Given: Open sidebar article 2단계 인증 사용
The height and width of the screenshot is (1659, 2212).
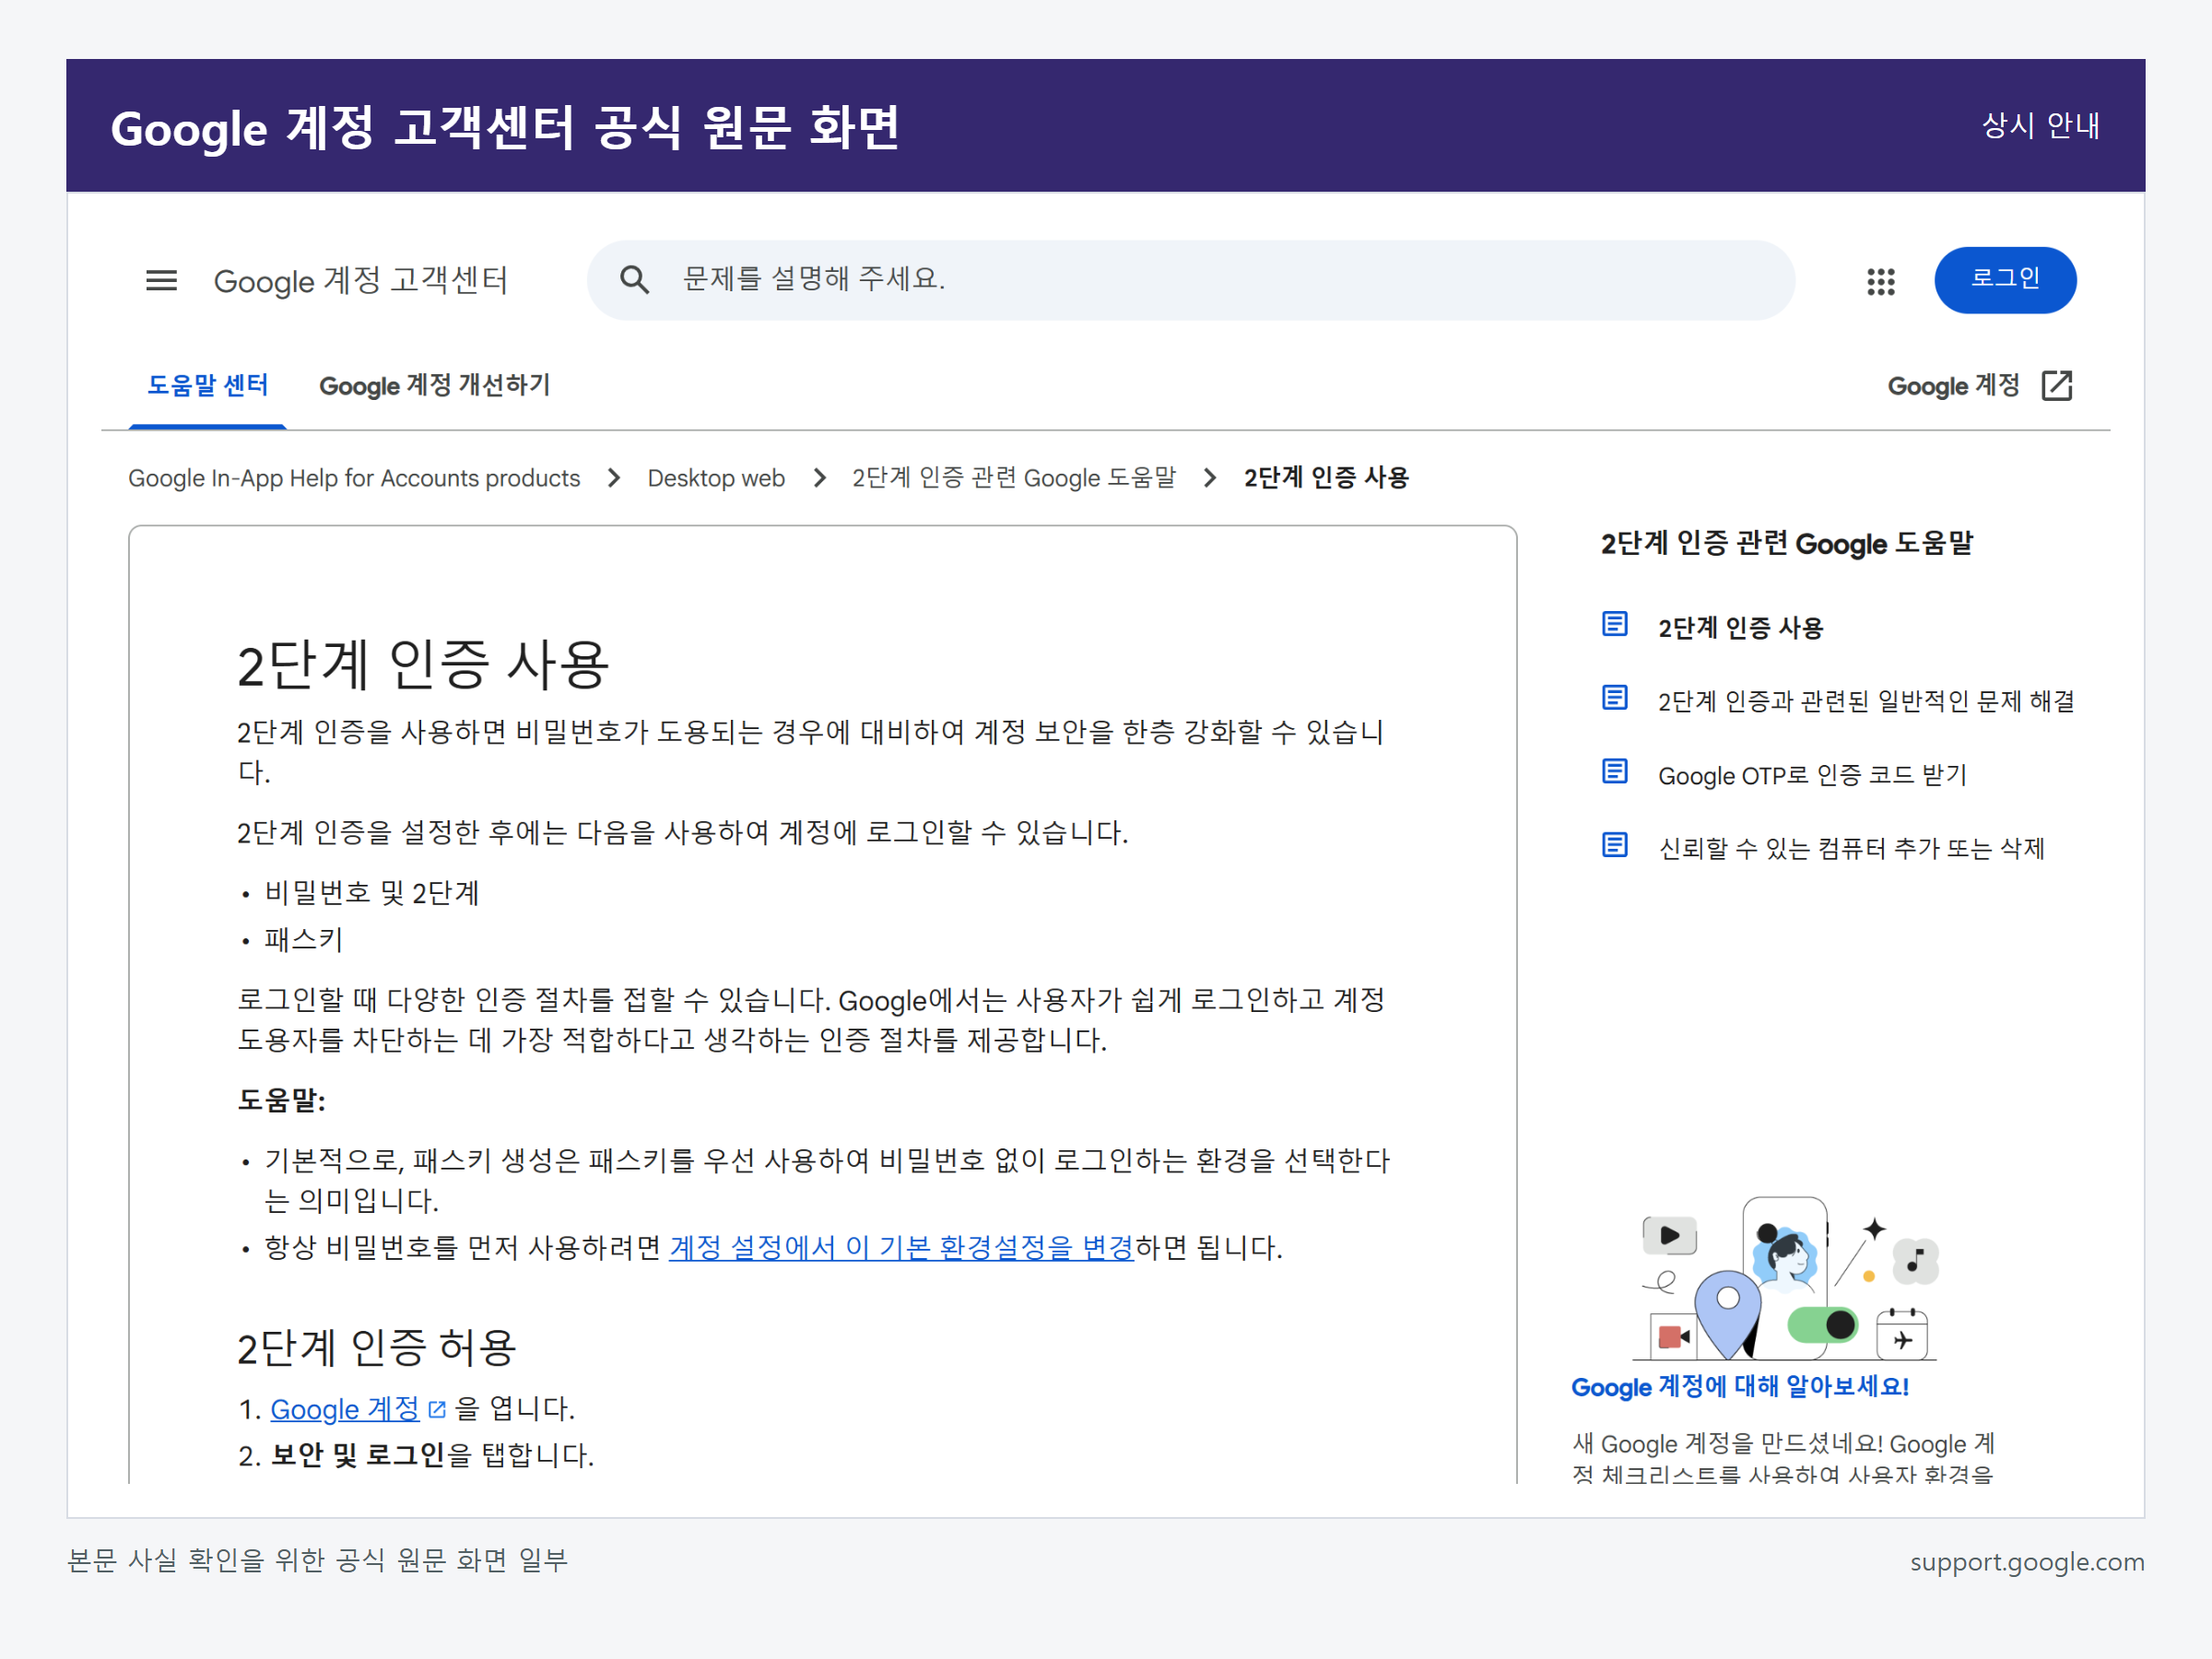Looking at the screenshot, I should tap(1740, 628).
